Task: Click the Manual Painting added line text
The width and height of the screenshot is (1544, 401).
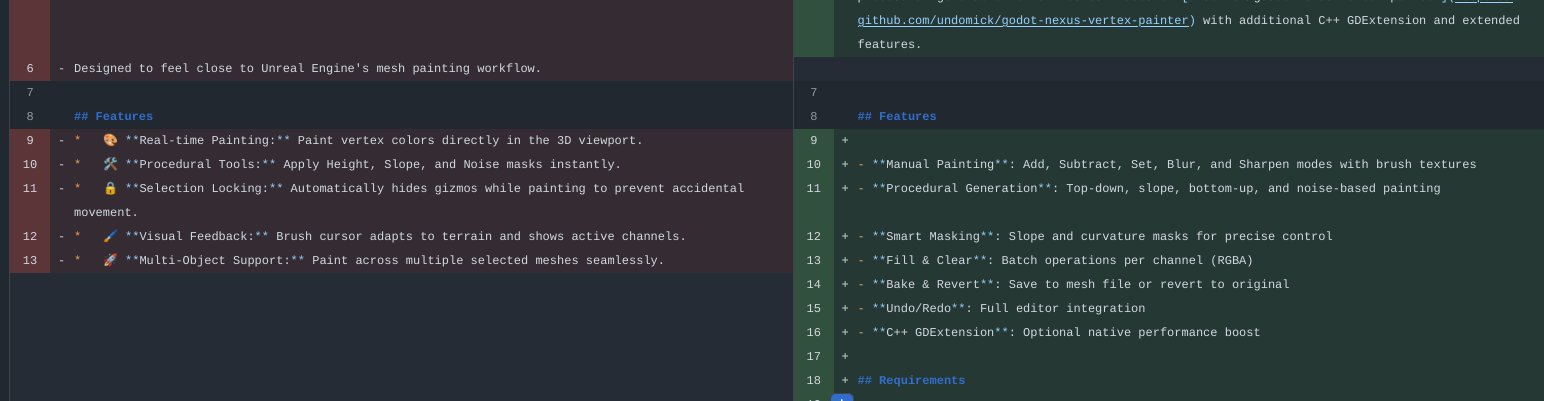Action: [1166, 165]
